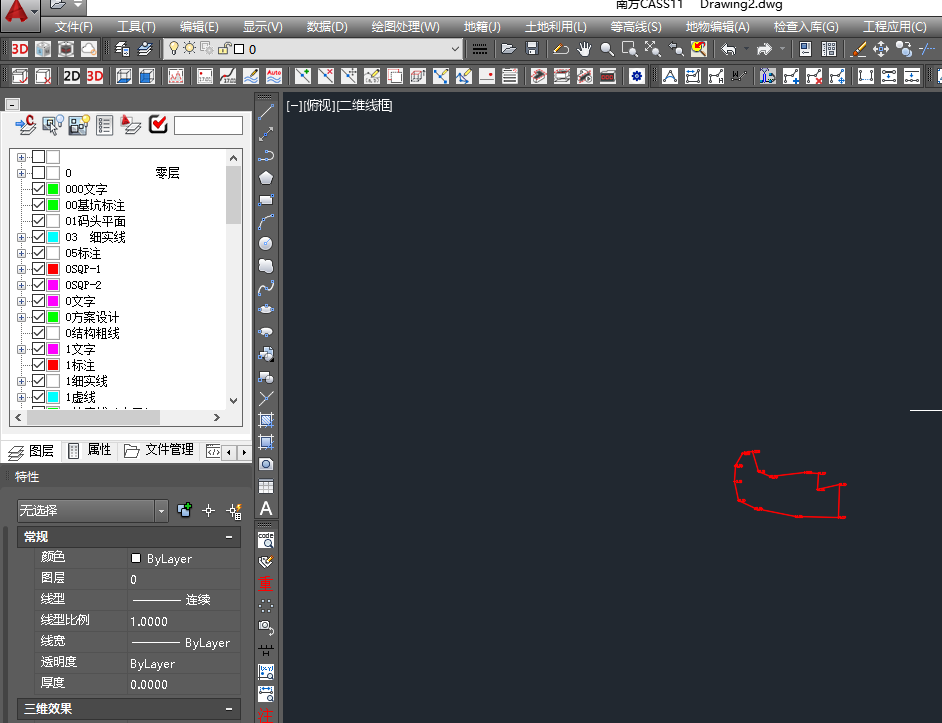Click the panel collapse minus button
Screen dimensions: 942x723
12,105
